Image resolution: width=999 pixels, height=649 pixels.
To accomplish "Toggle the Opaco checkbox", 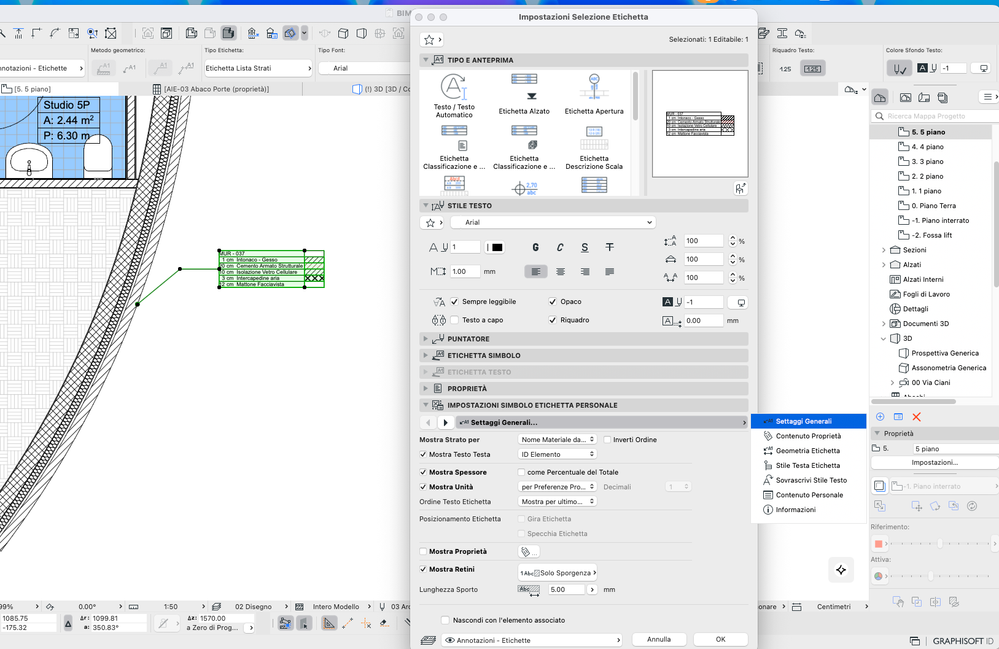I will pos(552,301).
